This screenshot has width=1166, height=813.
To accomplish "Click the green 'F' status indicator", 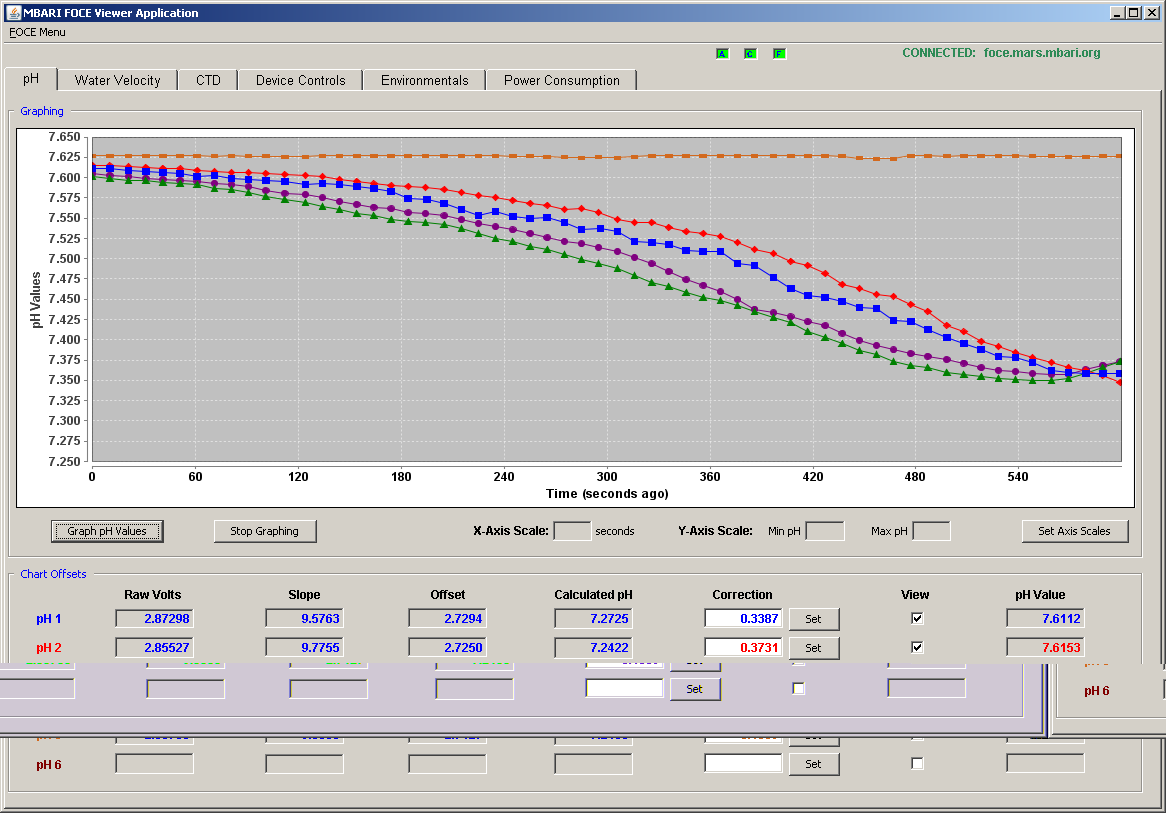I will point(779,54).
